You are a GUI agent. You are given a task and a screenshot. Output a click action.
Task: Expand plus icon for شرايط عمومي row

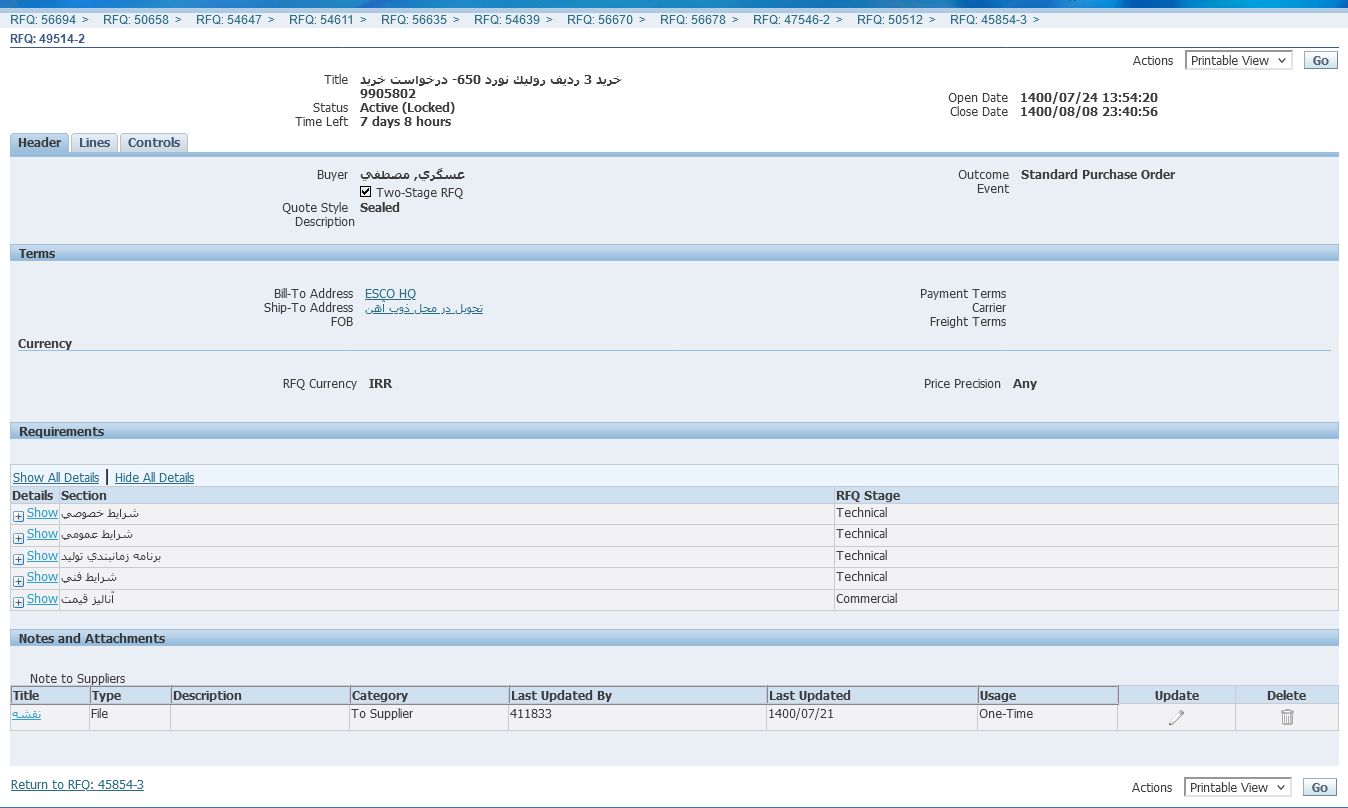tap(18, 538)
